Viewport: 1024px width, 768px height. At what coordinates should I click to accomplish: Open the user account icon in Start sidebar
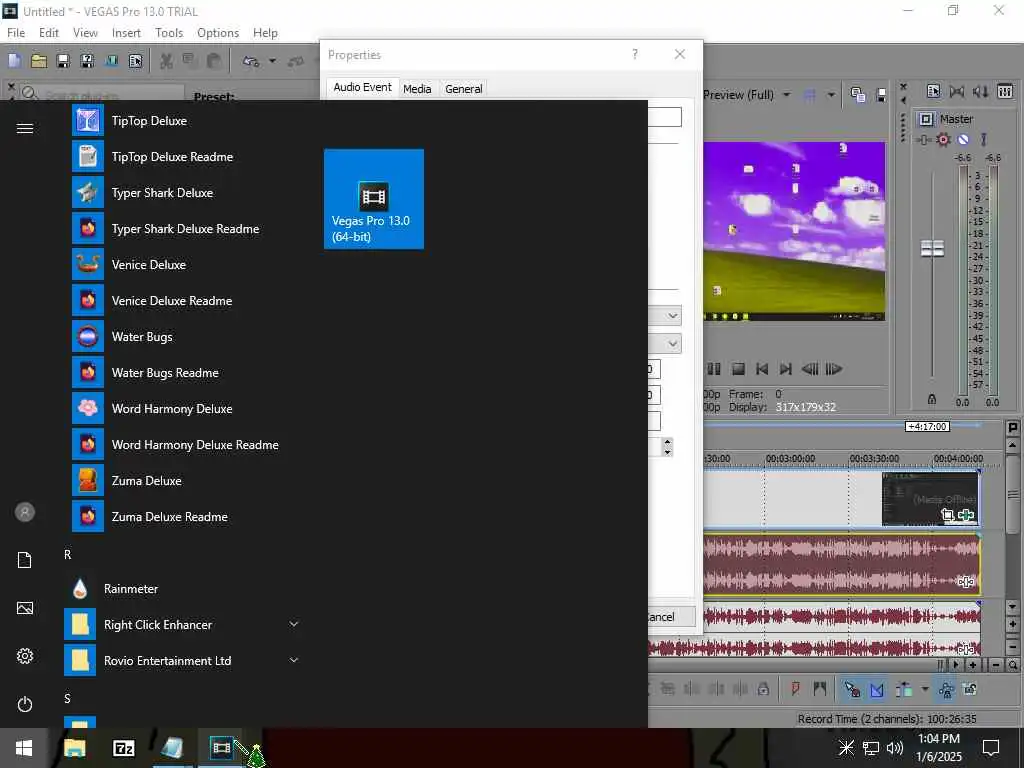[x=25, y=512]
